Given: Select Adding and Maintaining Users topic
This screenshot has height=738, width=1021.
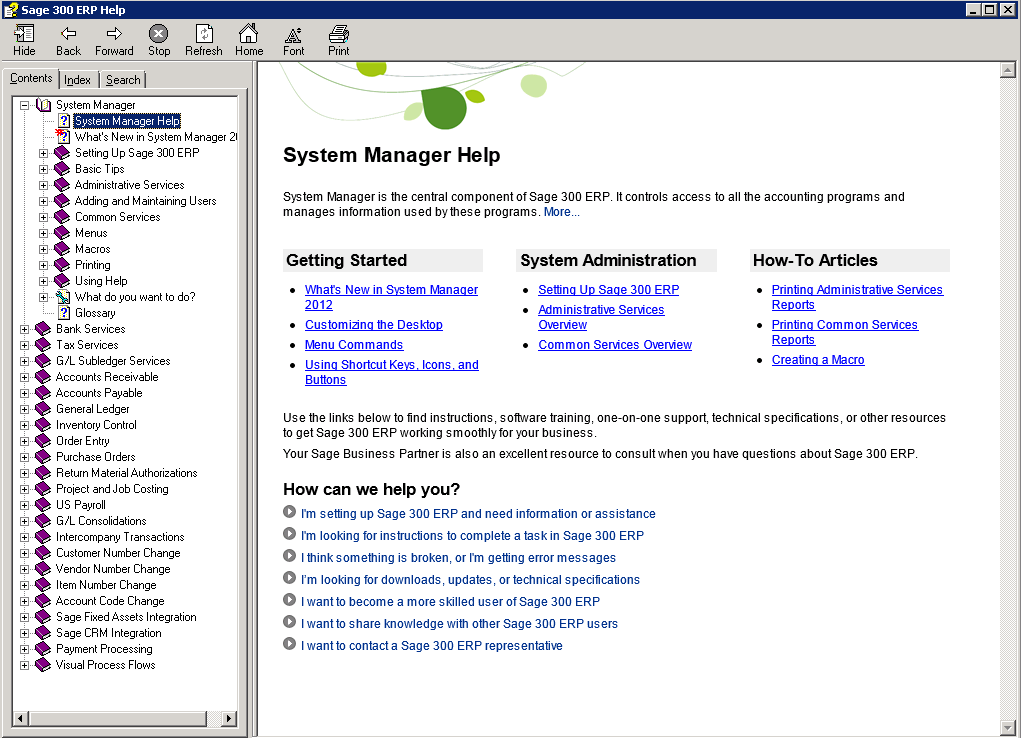Looking at the screenshot, I should (145, 201).
